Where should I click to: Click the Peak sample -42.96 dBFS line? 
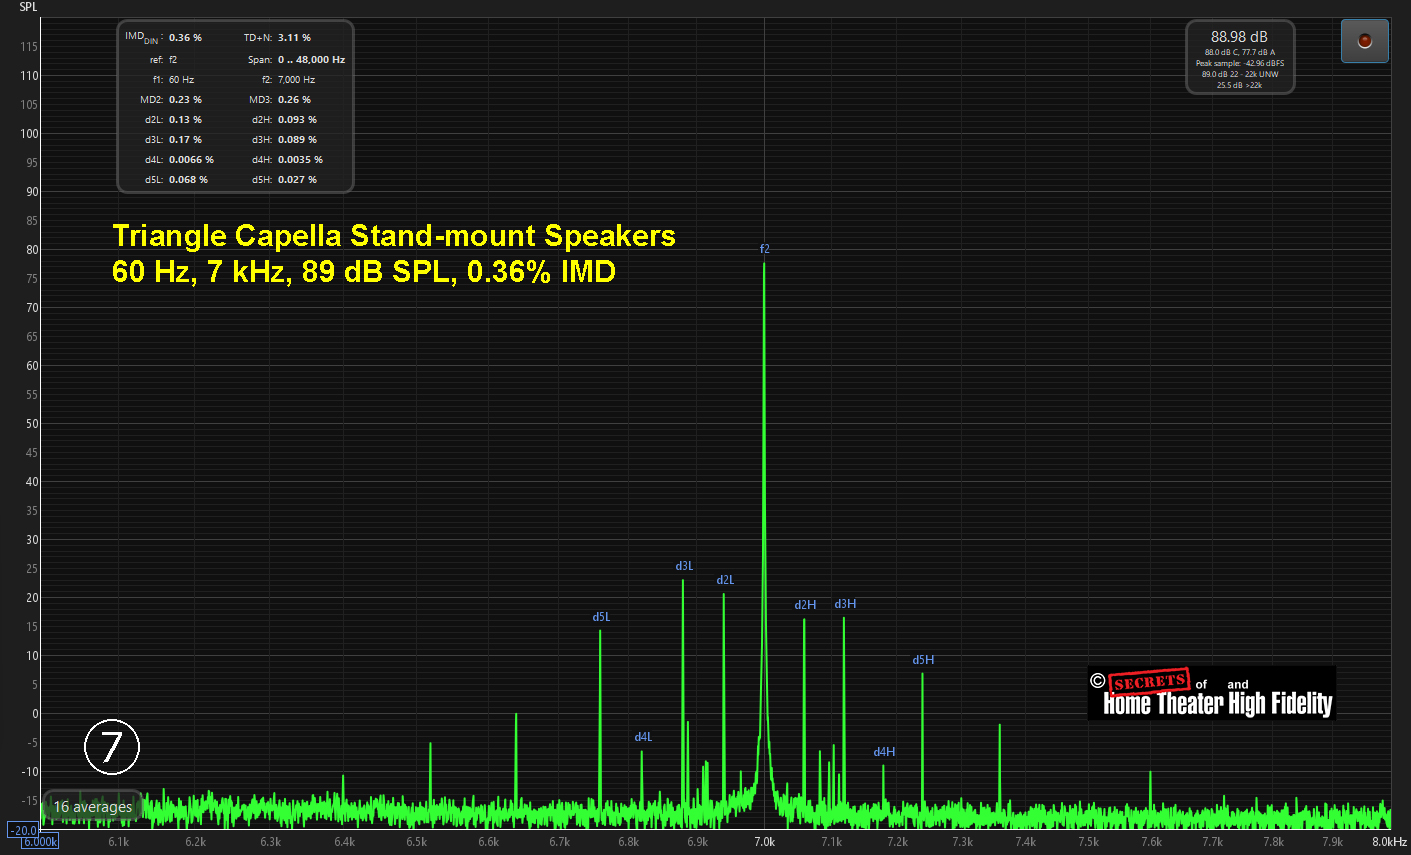pyautogui.click(x=1239, y=63)
